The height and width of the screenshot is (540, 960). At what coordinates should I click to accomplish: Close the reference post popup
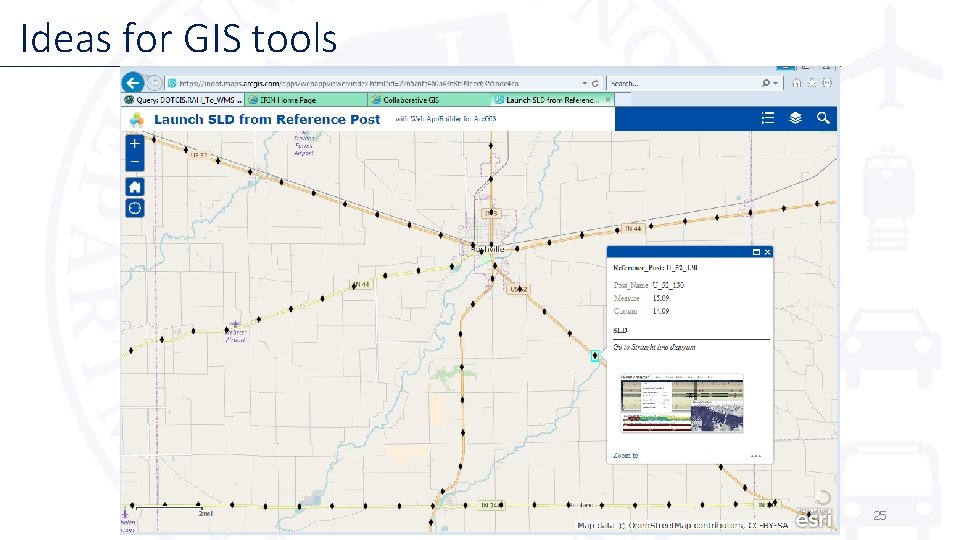tap(767, 252)
